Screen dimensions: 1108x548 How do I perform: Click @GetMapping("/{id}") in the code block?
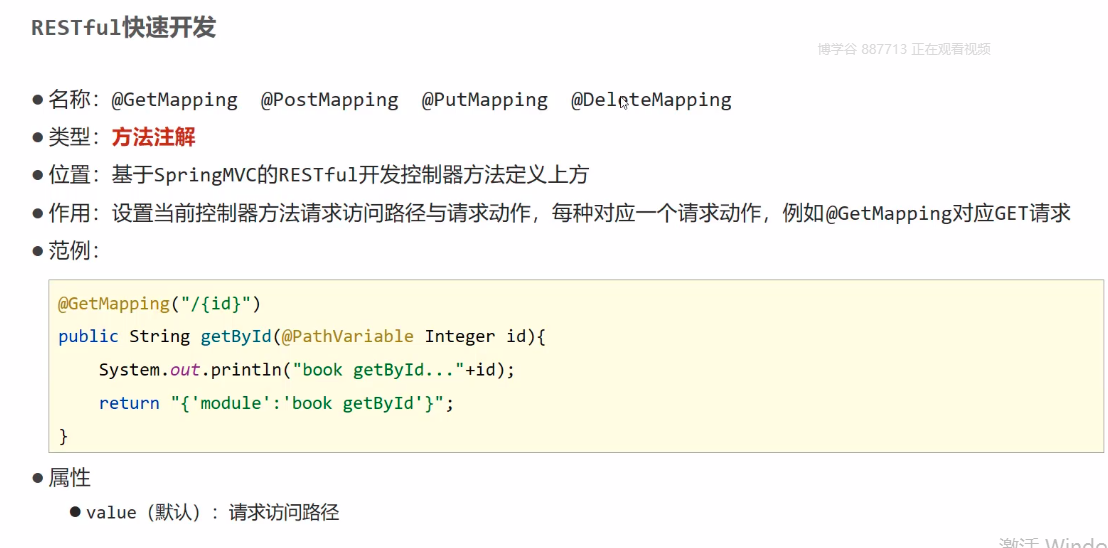click(x=159, y=303)
